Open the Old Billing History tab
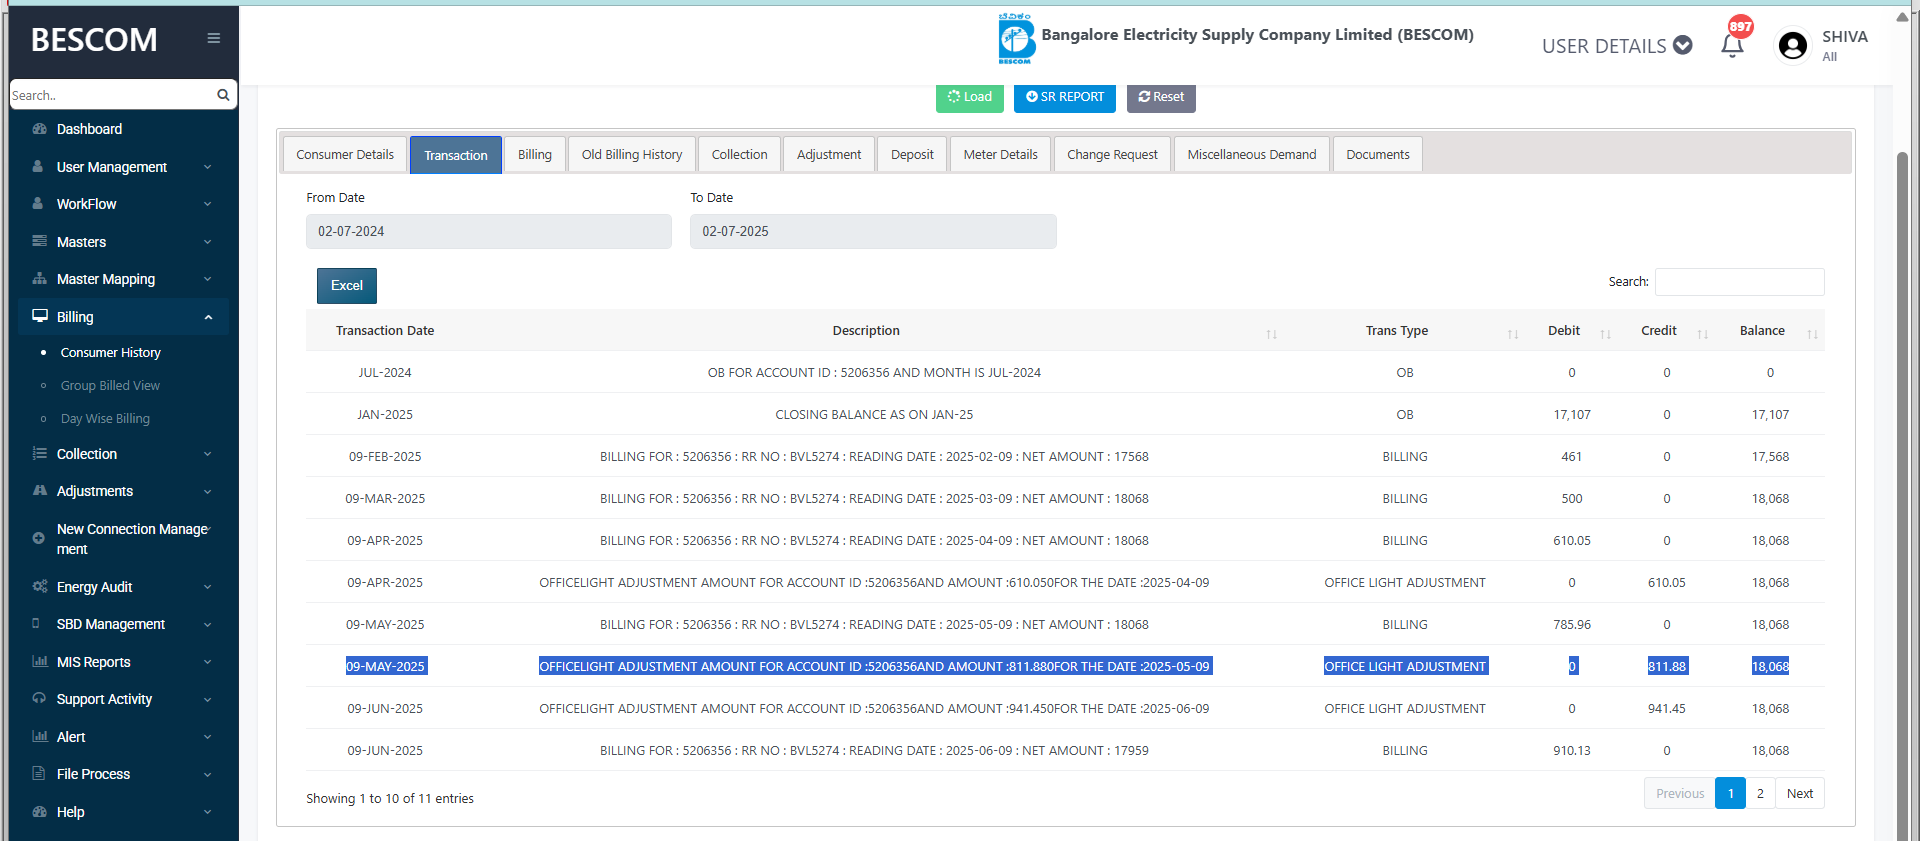This screenshot has width=1920, height=841. [632, 154]
